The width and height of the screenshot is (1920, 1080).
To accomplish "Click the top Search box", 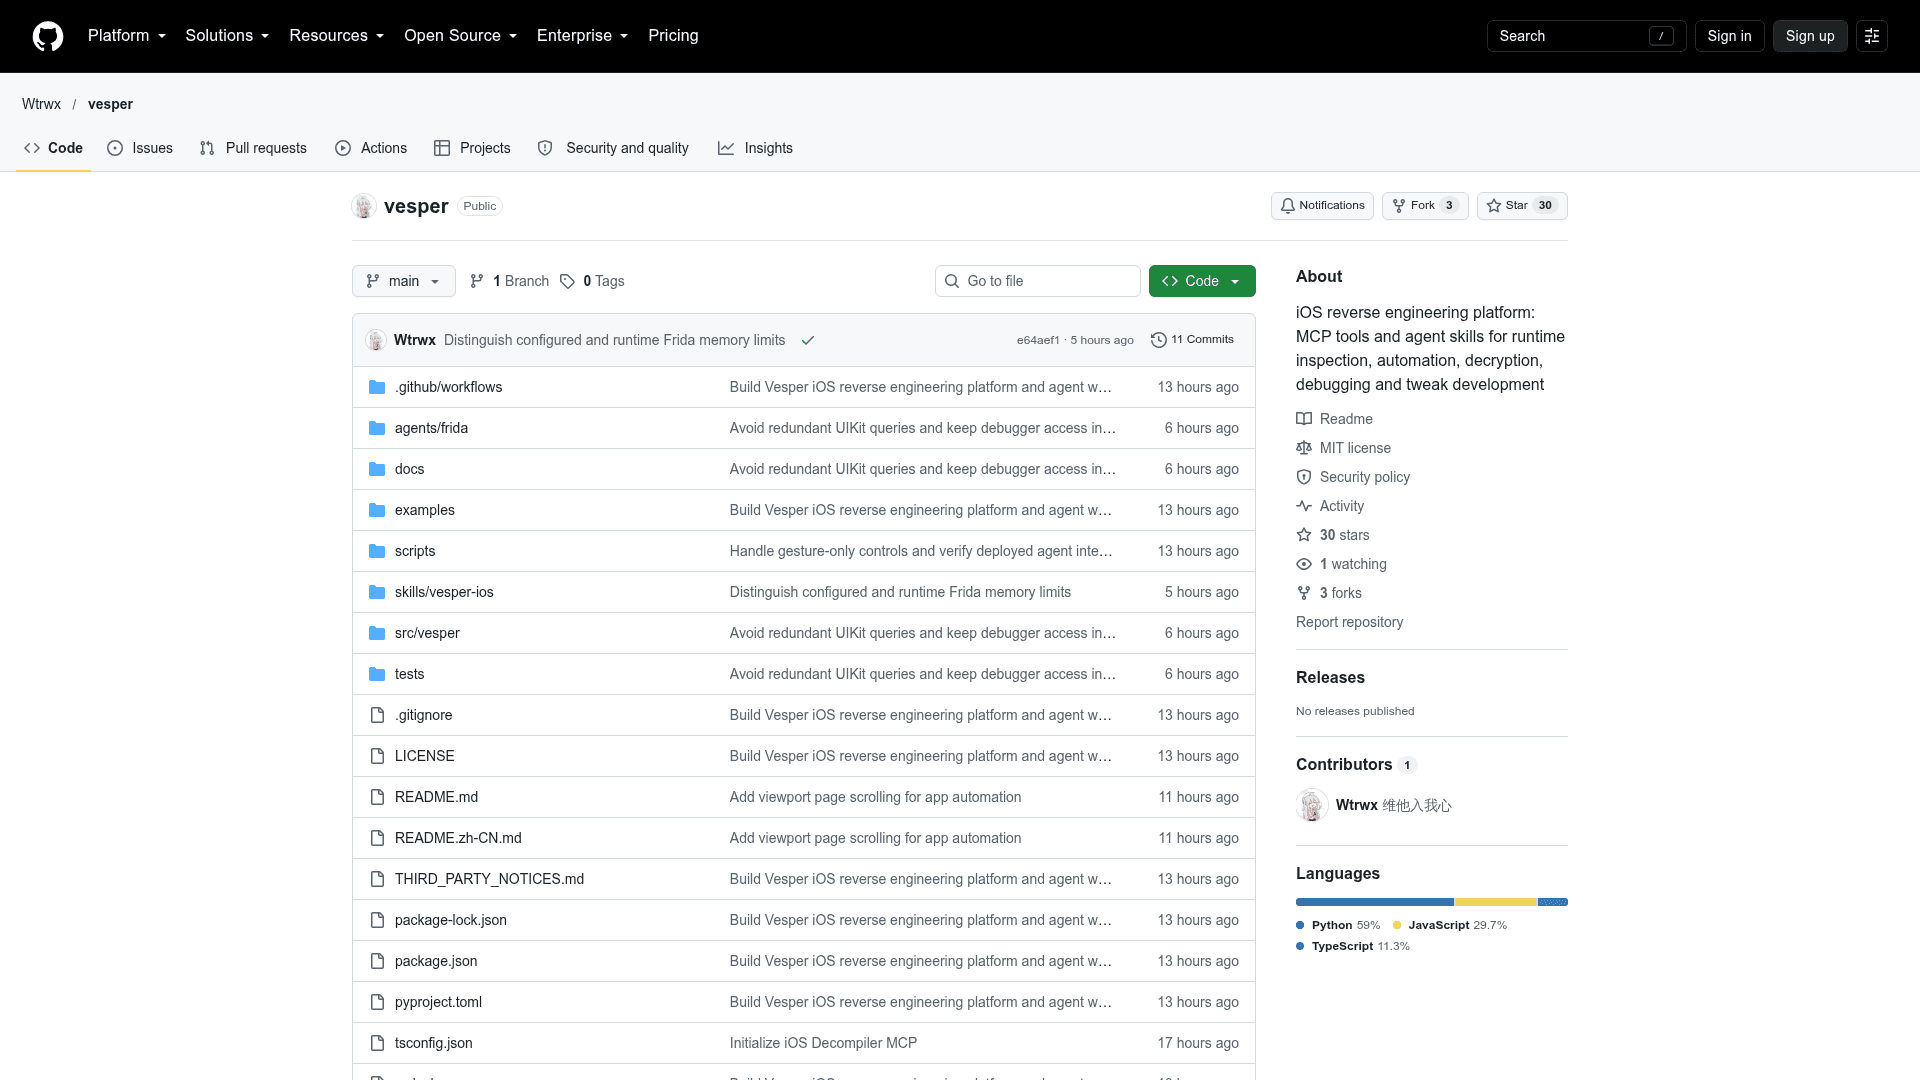I will point(1586,36).
